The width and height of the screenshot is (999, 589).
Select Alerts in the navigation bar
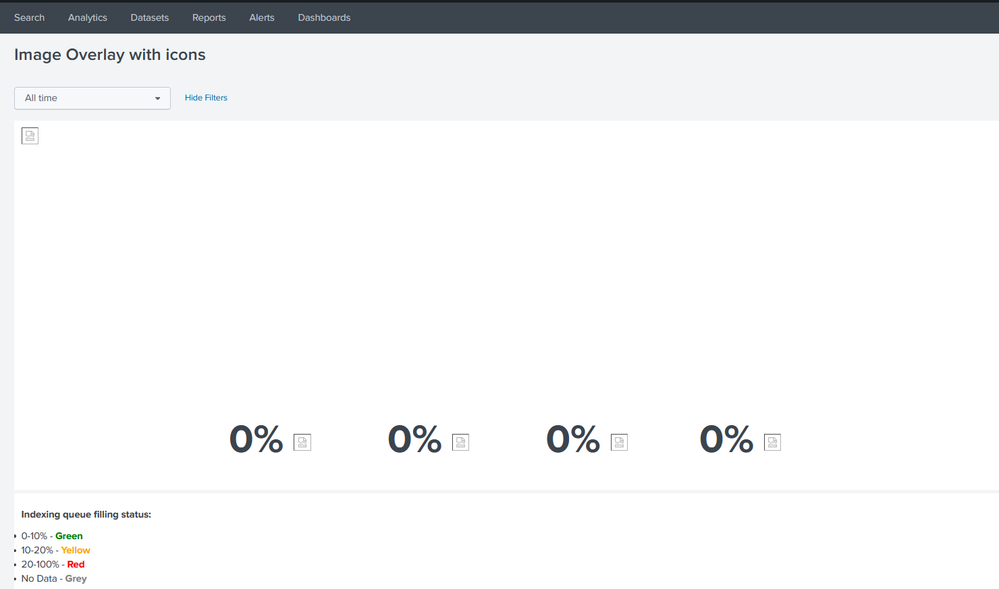pos(261,17)
